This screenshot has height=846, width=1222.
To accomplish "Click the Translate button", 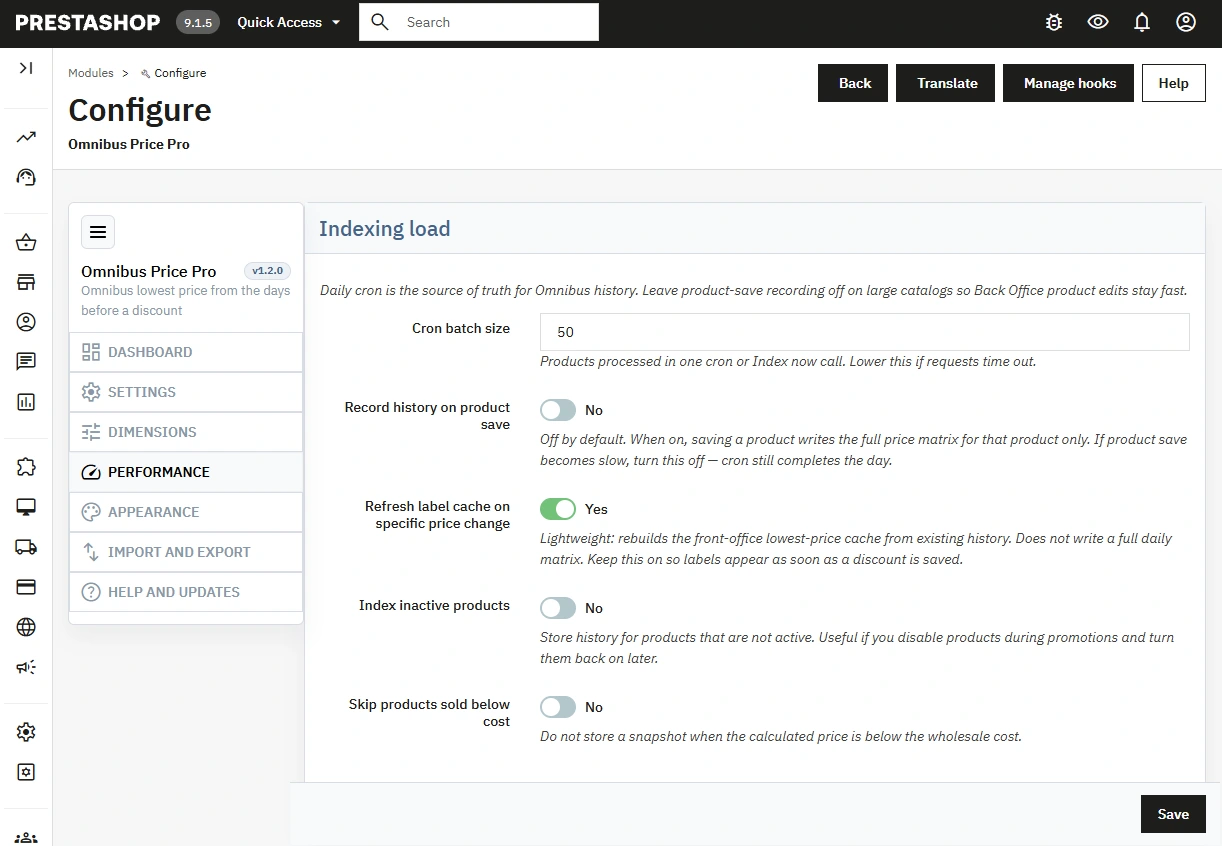I will (x=947, y=83).
